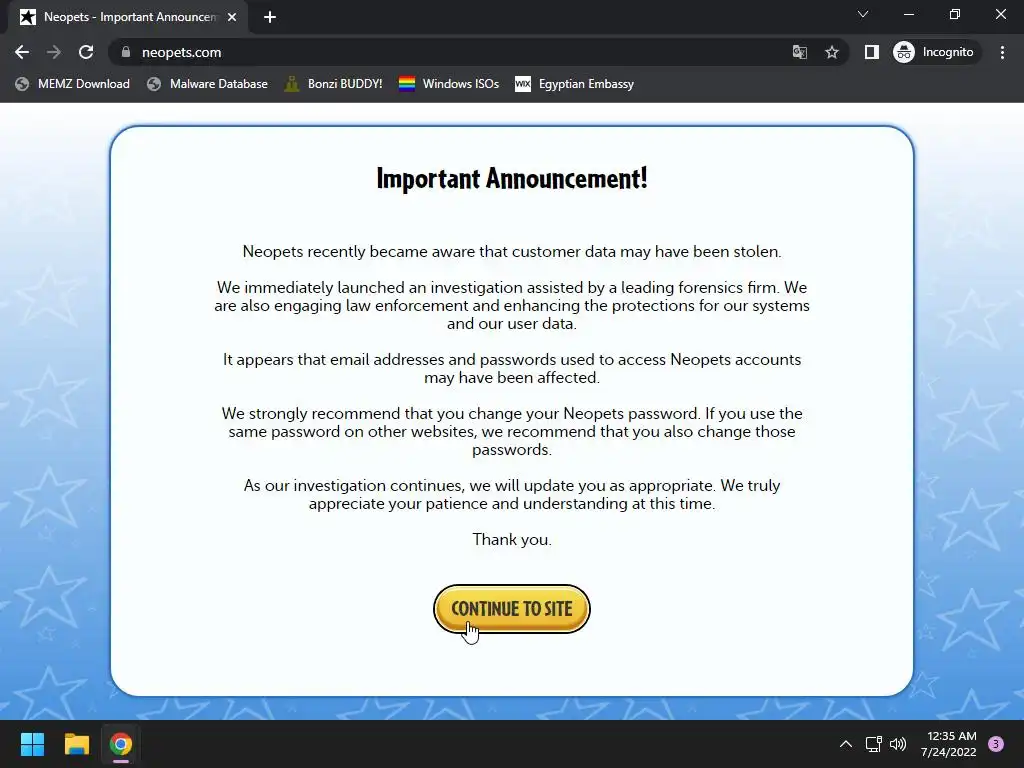Click the Chrome taskbar icon
The height and width of the screenshot is (768, 1024).
121,744
